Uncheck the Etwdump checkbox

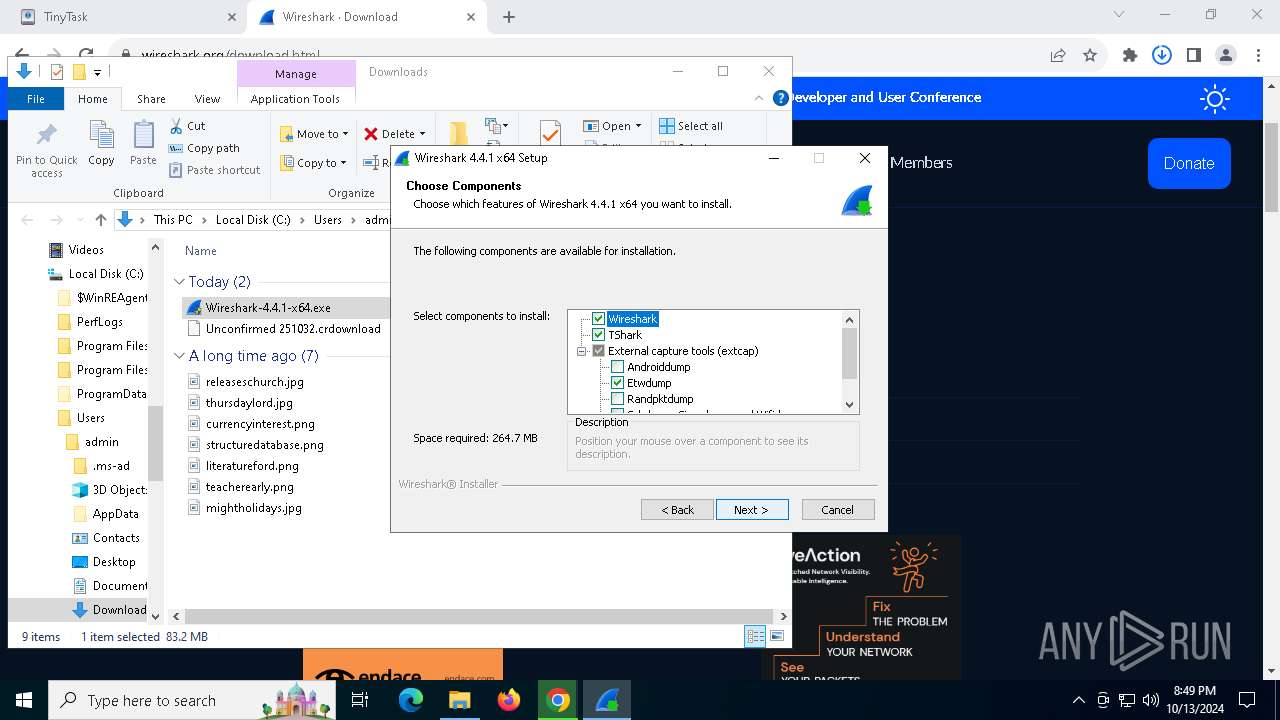(618, 383)
